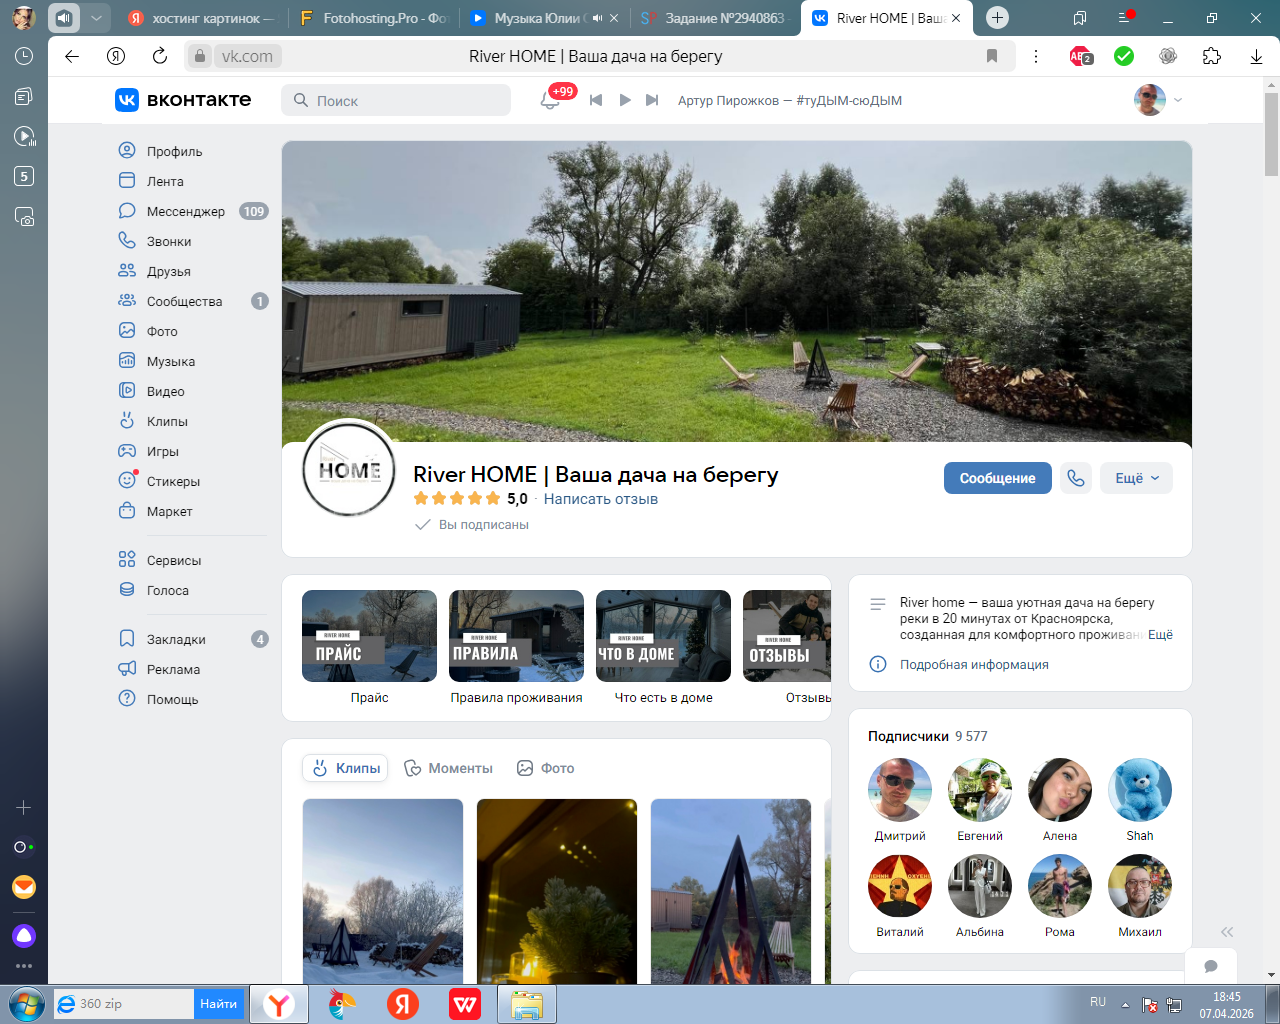Expand description with Ещё link
The height and width of the screenshot is (1024, 1280).
pyautogui.click(x=1160, y=635)
